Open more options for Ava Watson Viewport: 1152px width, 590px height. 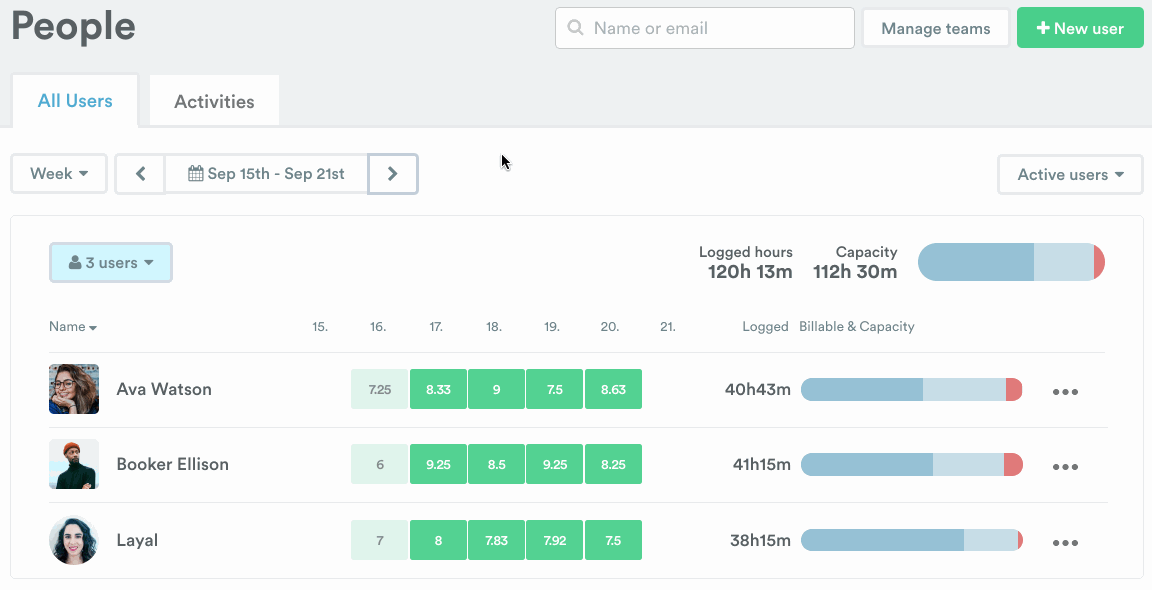coord(1065,391)
